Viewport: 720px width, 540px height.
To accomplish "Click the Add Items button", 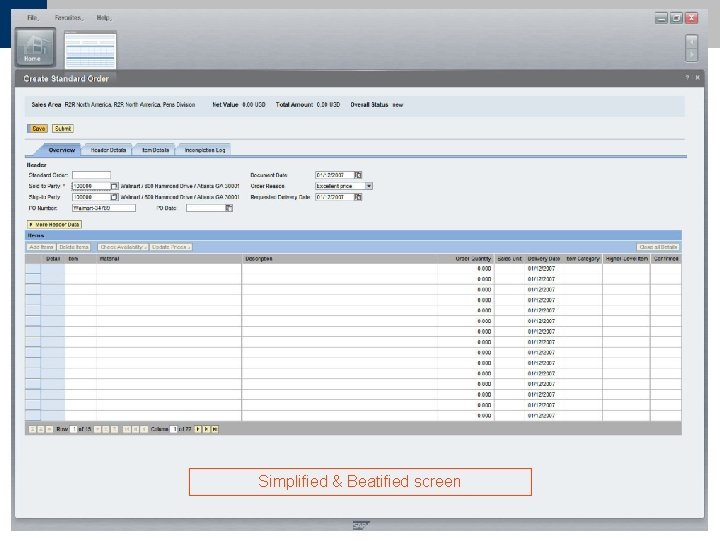I will (x=41, y=247).
